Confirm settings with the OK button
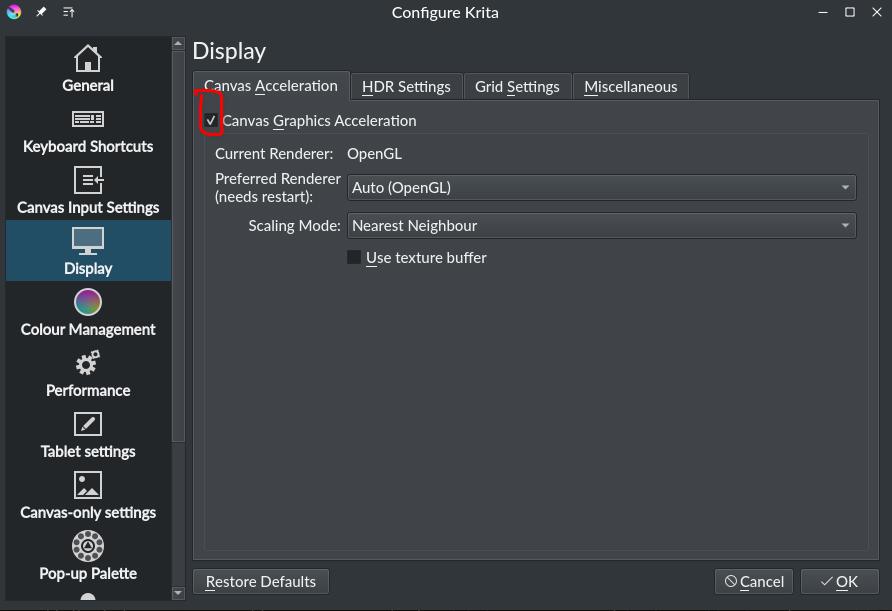Screen dimensions: 892x611 click(839, 581)
